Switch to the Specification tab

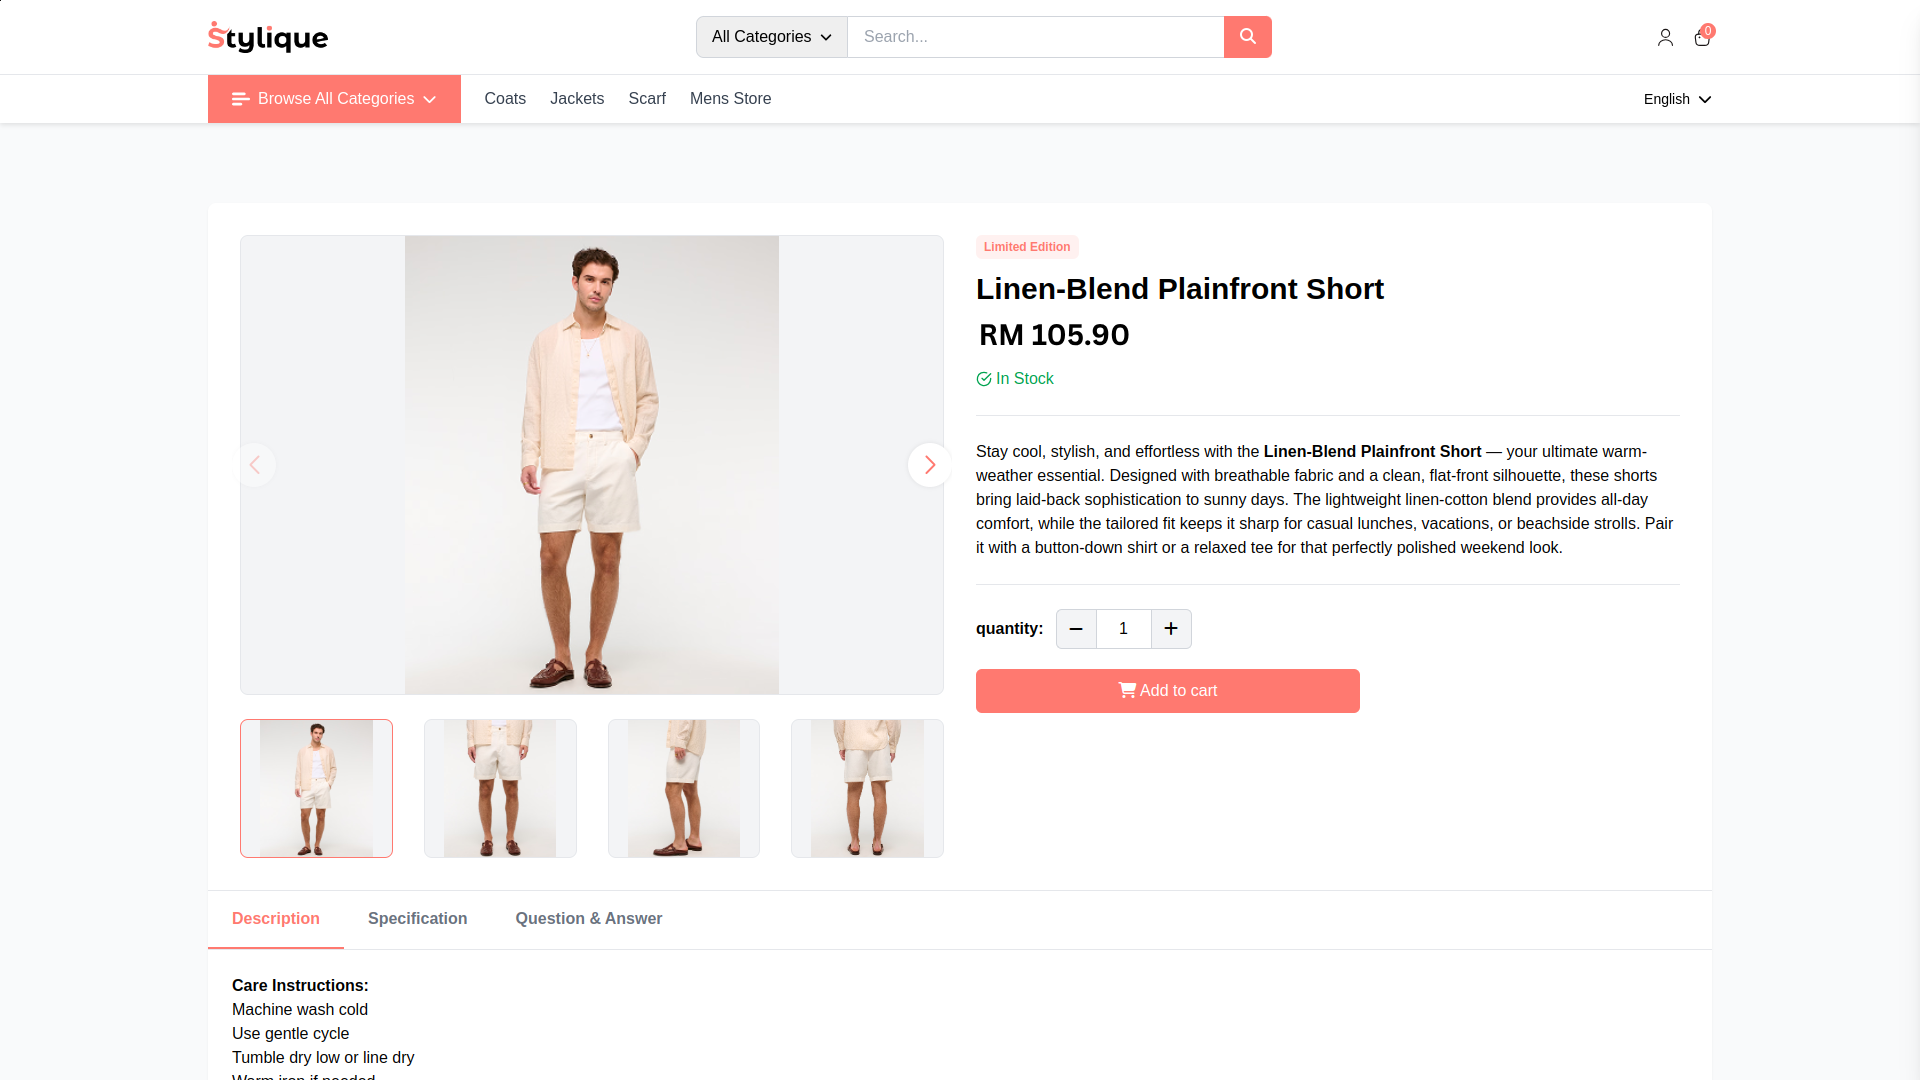417,919
